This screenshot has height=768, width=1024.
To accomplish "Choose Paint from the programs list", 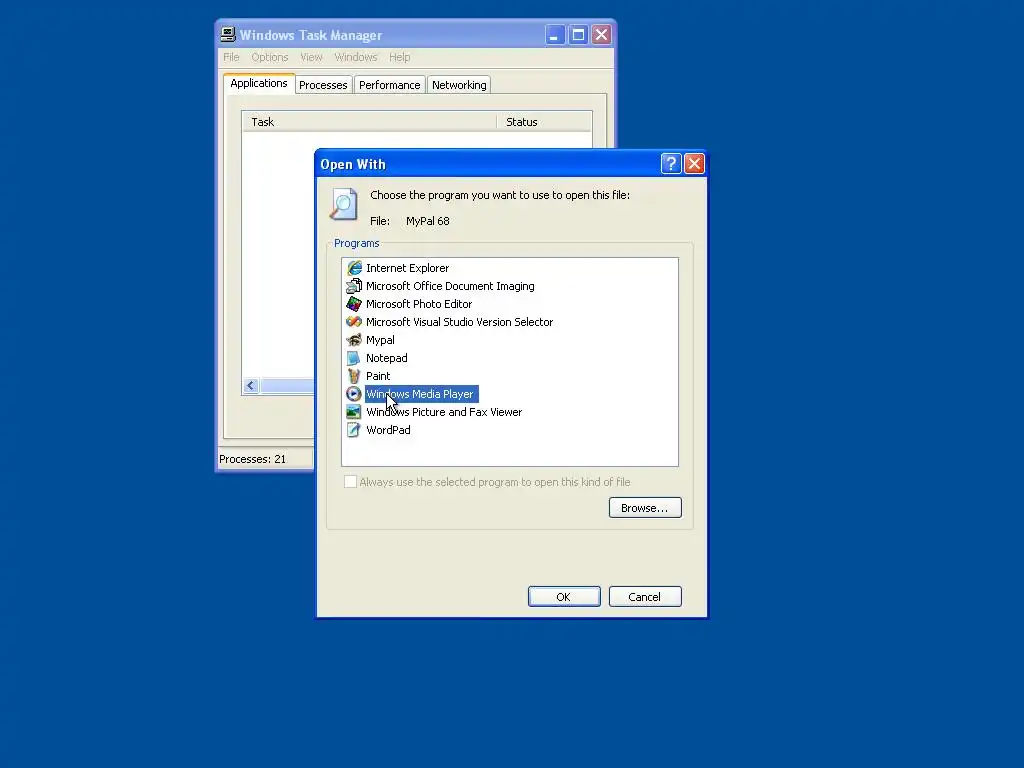I will coord(378,376).
